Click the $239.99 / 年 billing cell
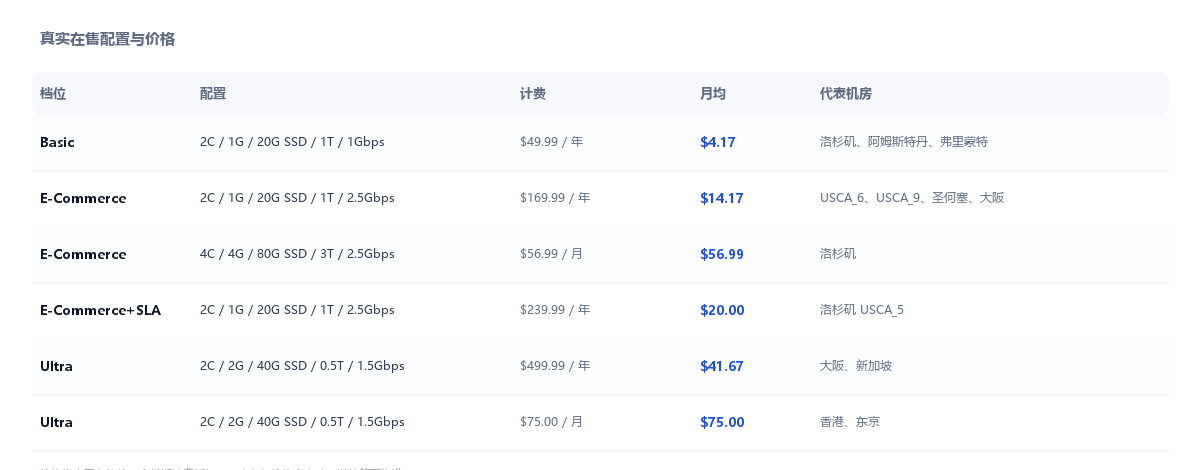The image size is (1200, 470). tap(555, 310)
